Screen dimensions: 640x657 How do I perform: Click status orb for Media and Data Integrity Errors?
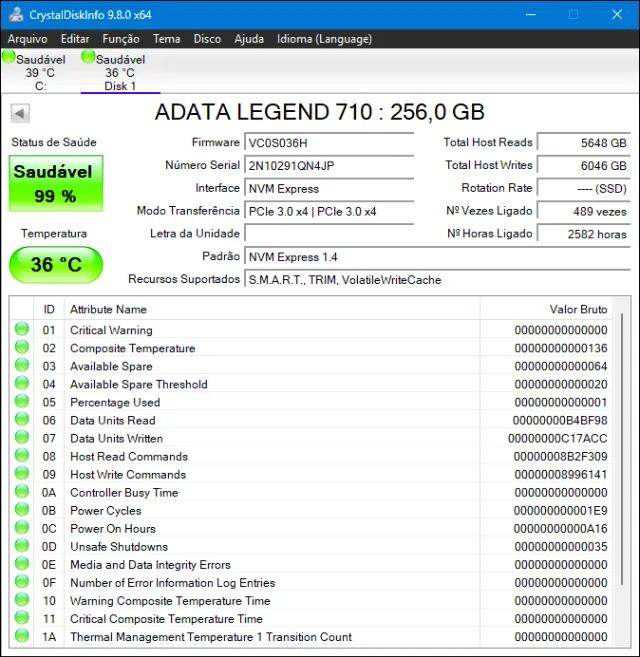coord(22,564)
